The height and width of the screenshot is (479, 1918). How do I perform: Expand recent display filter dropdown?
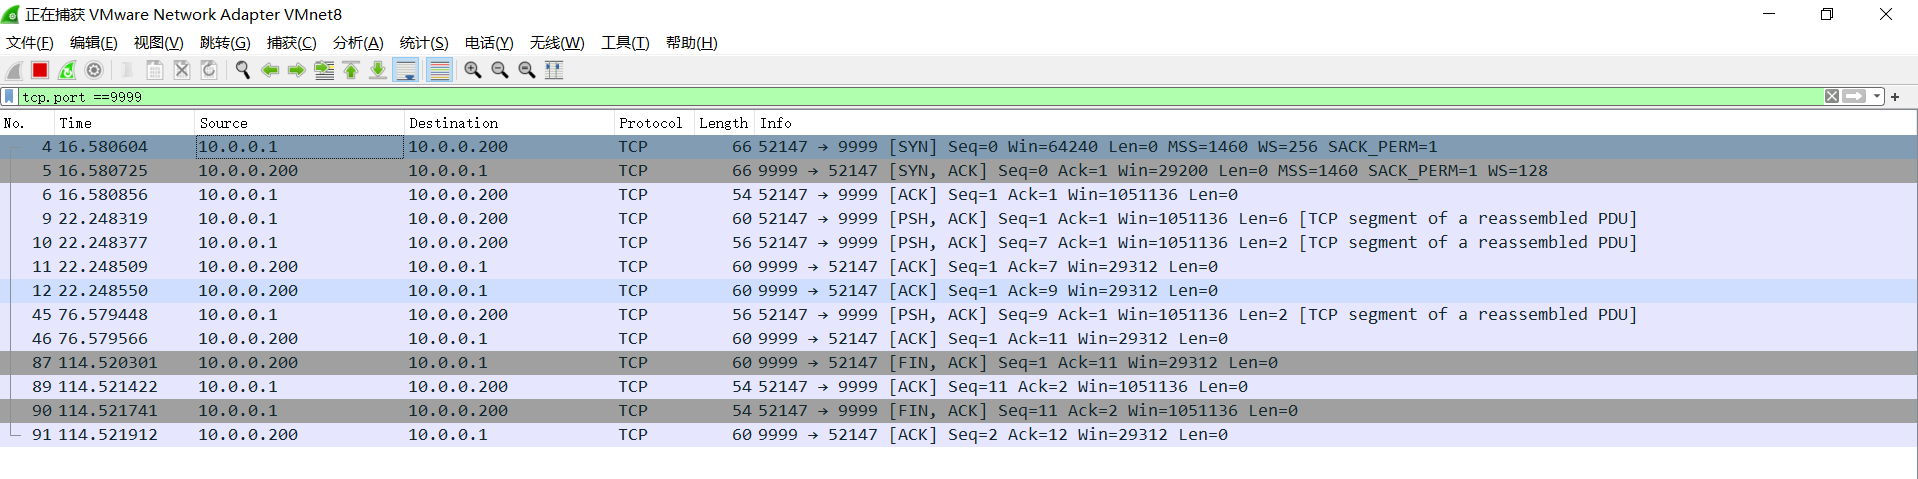coord(1877,97)
